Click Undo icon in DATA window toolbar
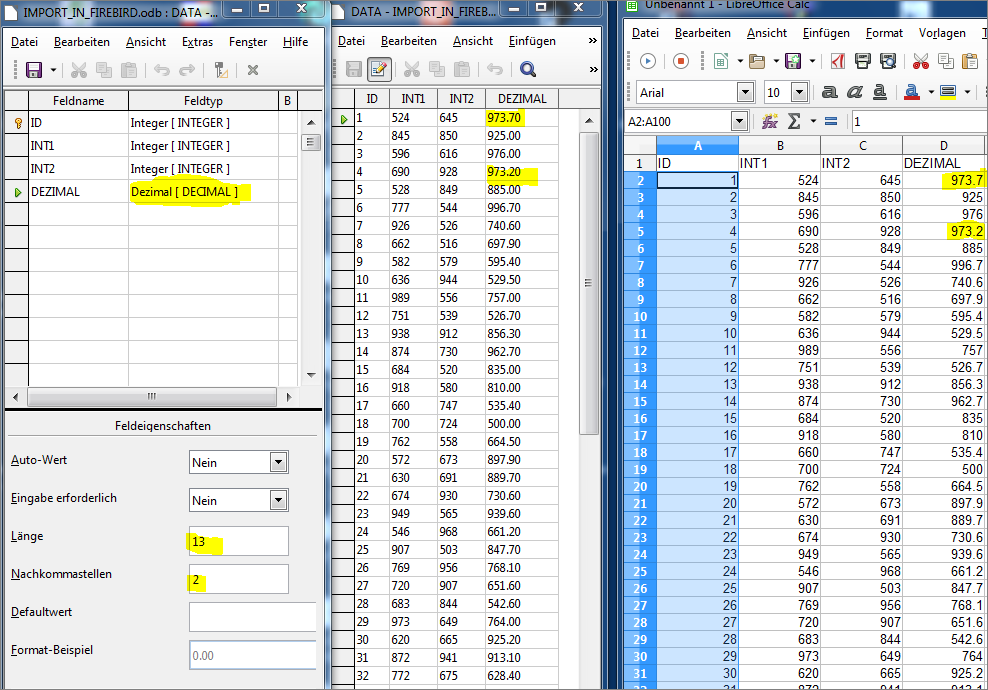The image size is (988, 690). [495, 69]
